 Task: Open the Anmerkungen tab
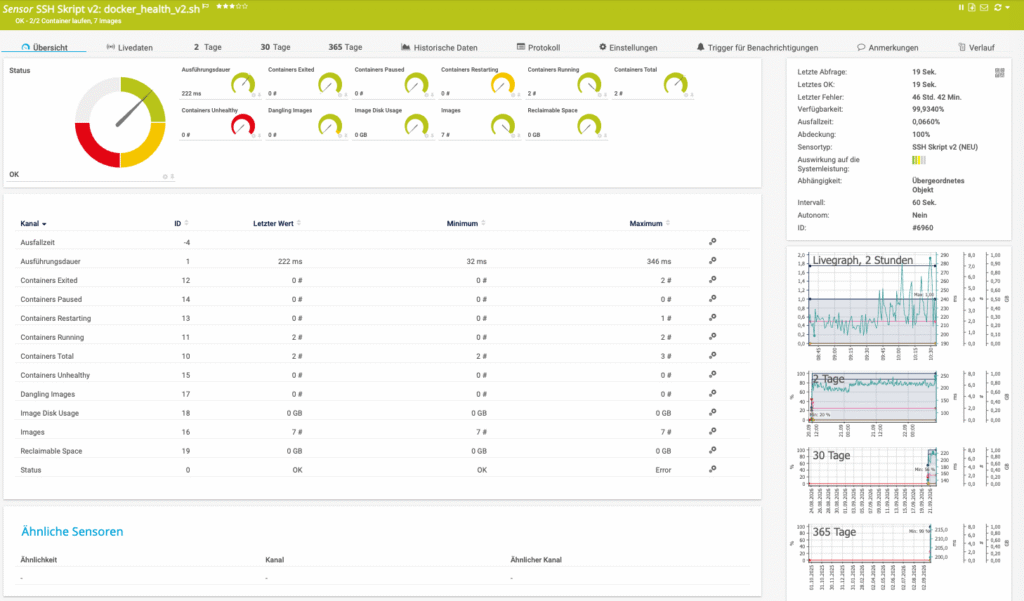888,48
